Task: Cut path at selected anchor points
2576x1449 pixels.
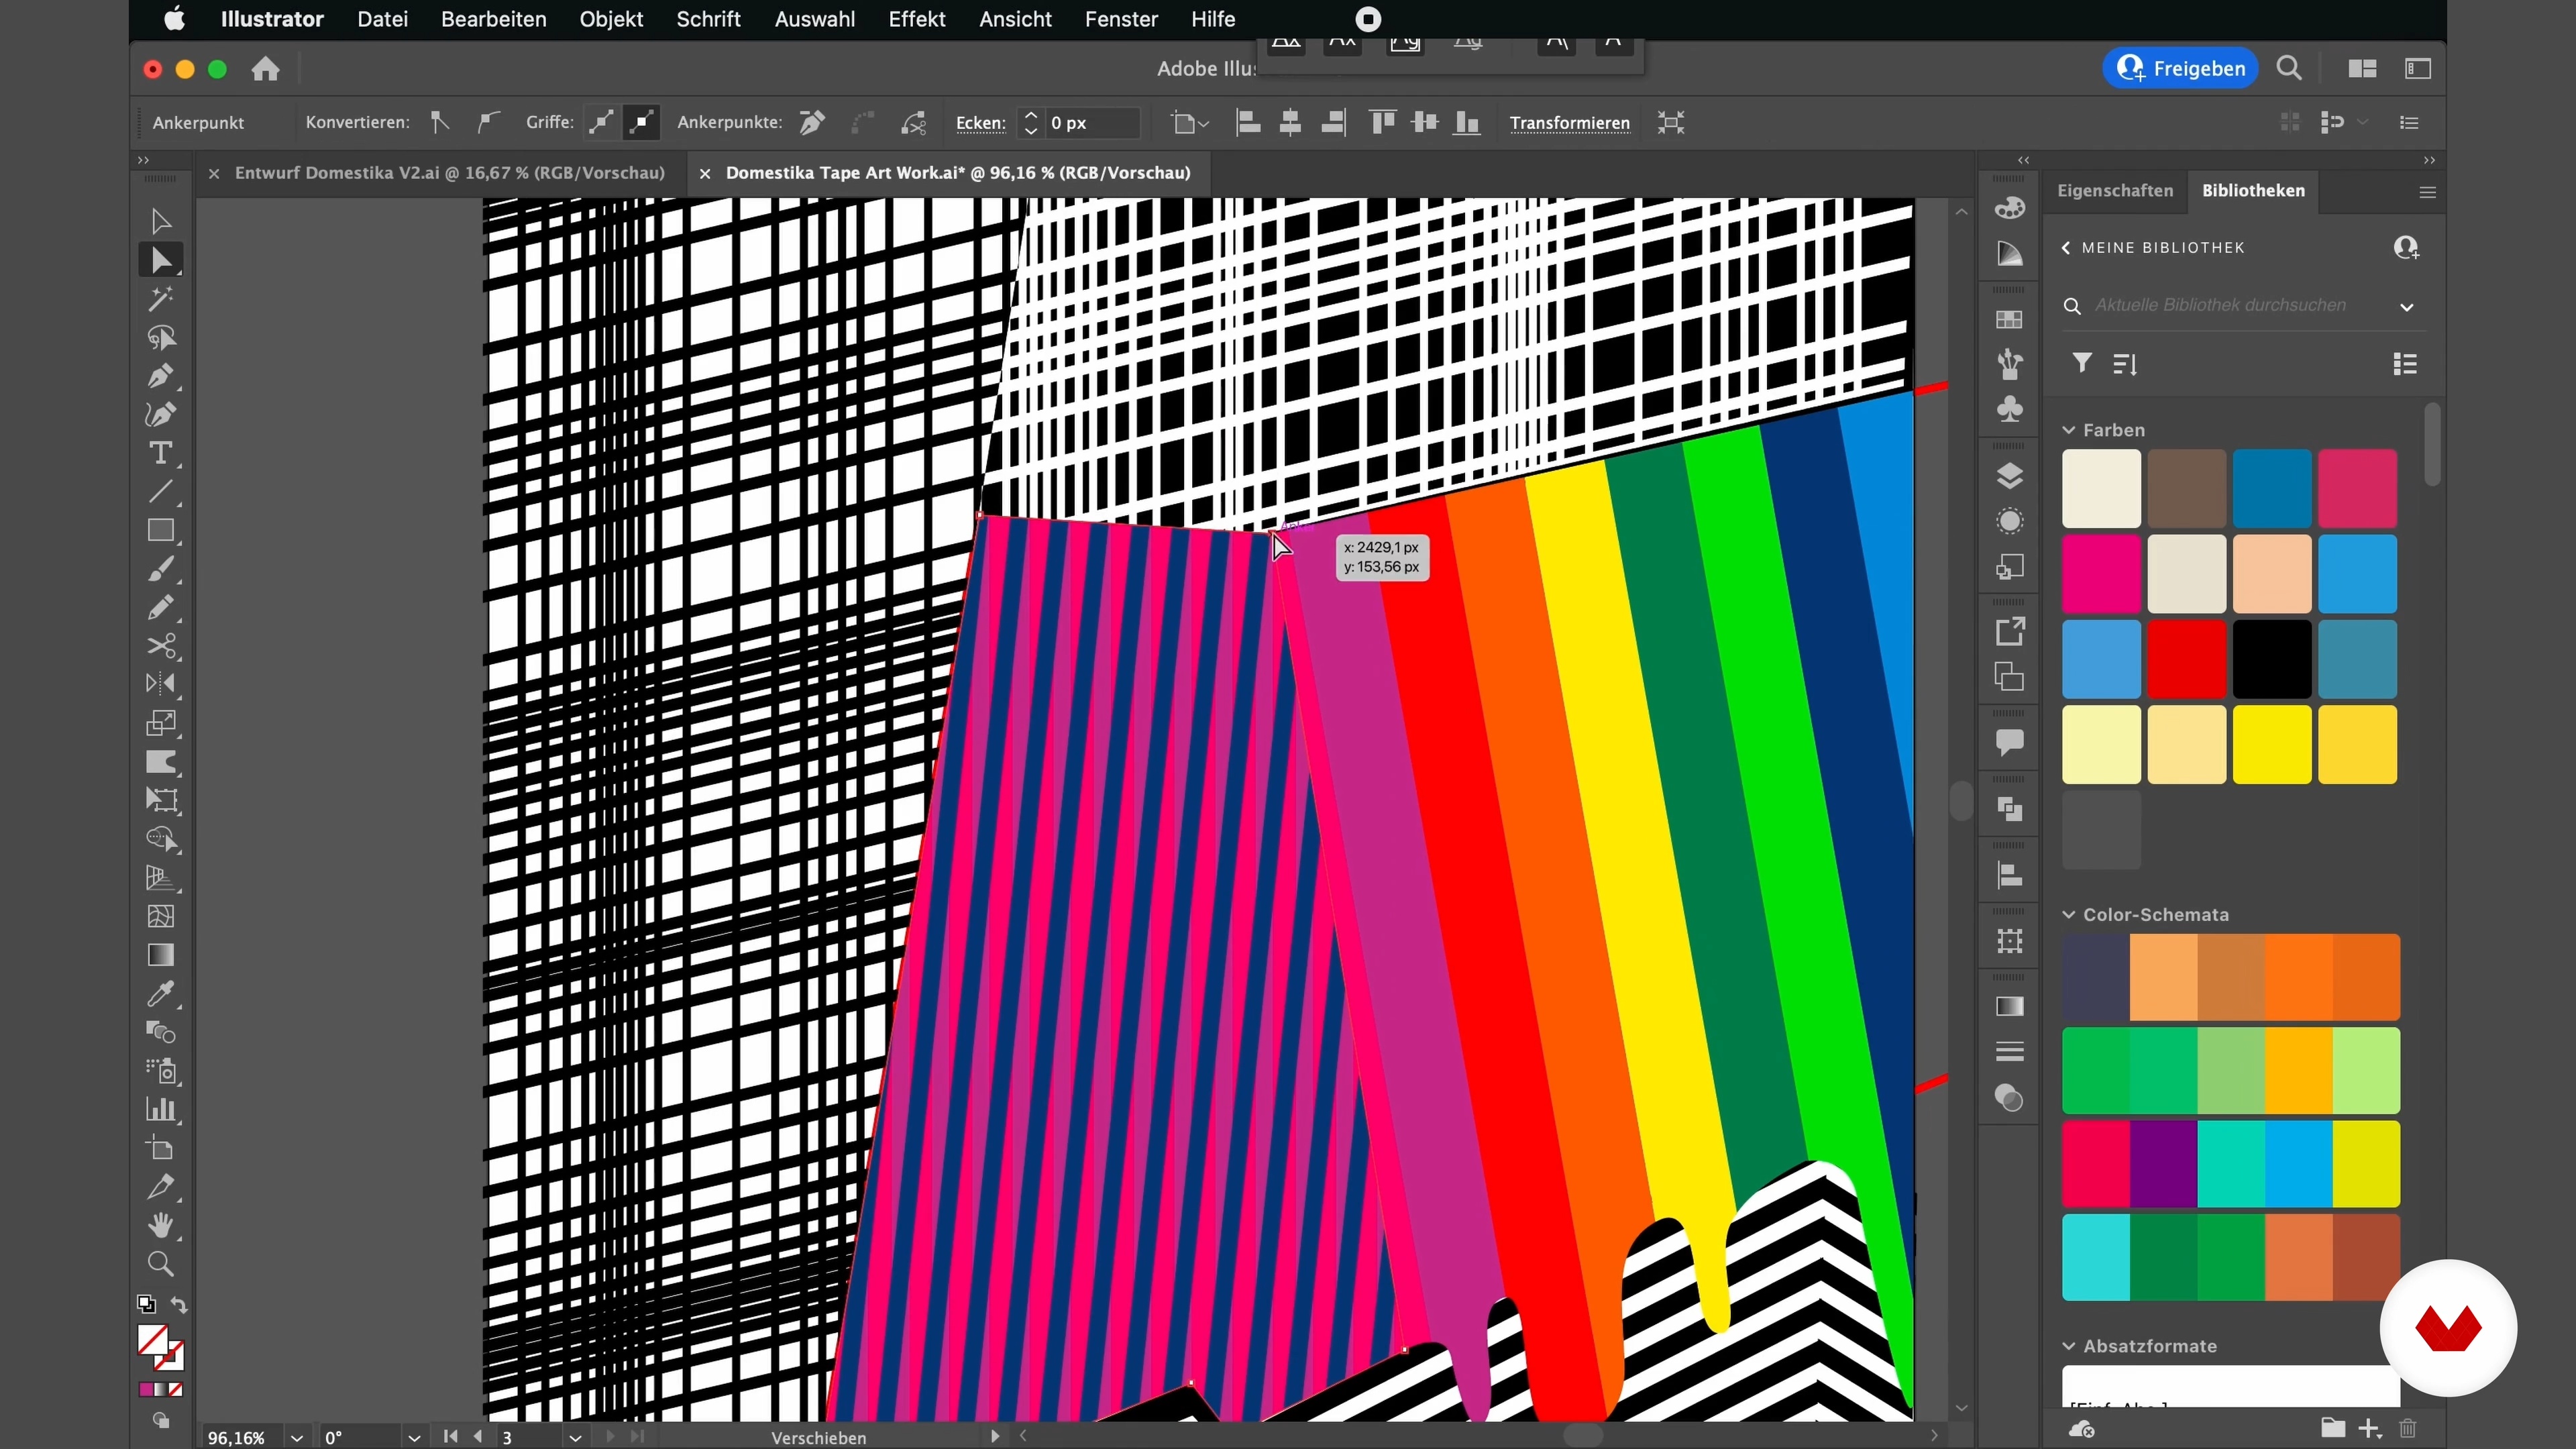Action: coord(914,123)
